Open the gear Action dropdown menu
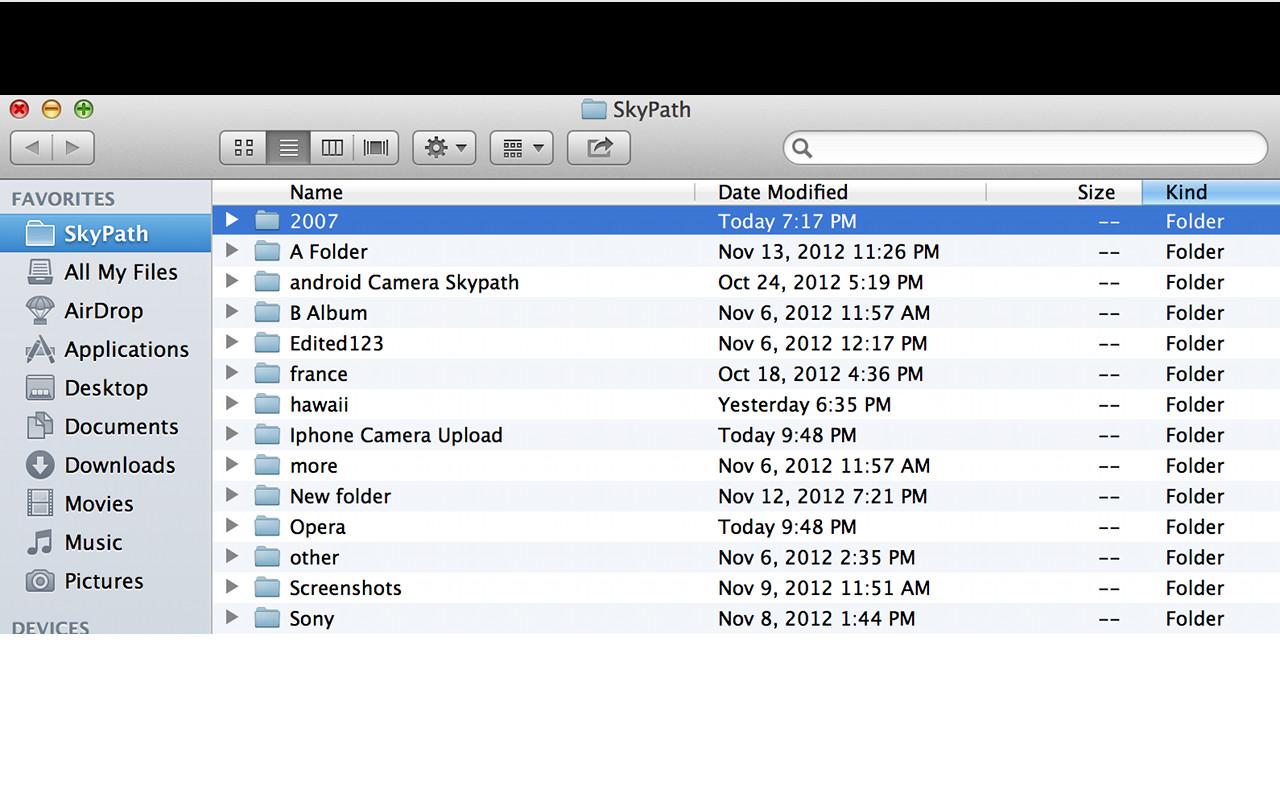The height and width of the screenshot is (800, 1280). (444, 148)
